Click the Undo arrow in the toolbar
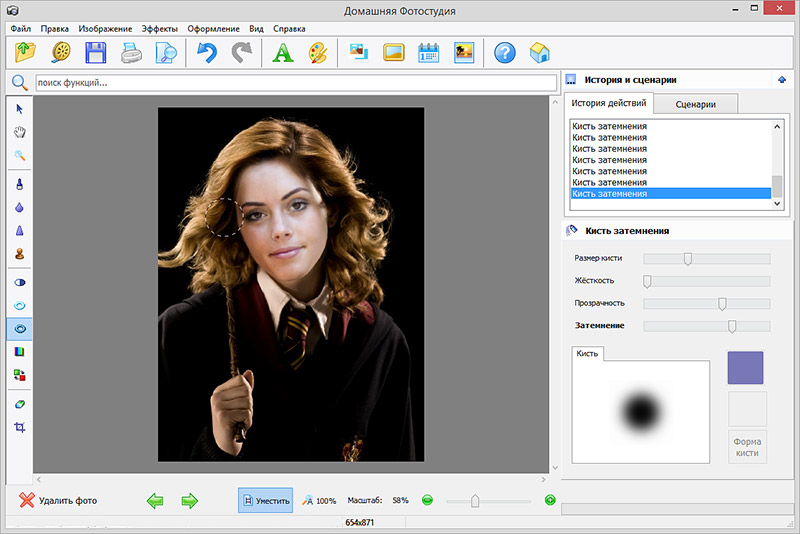This screenshot has height=534, width=800. pos(206,53)
